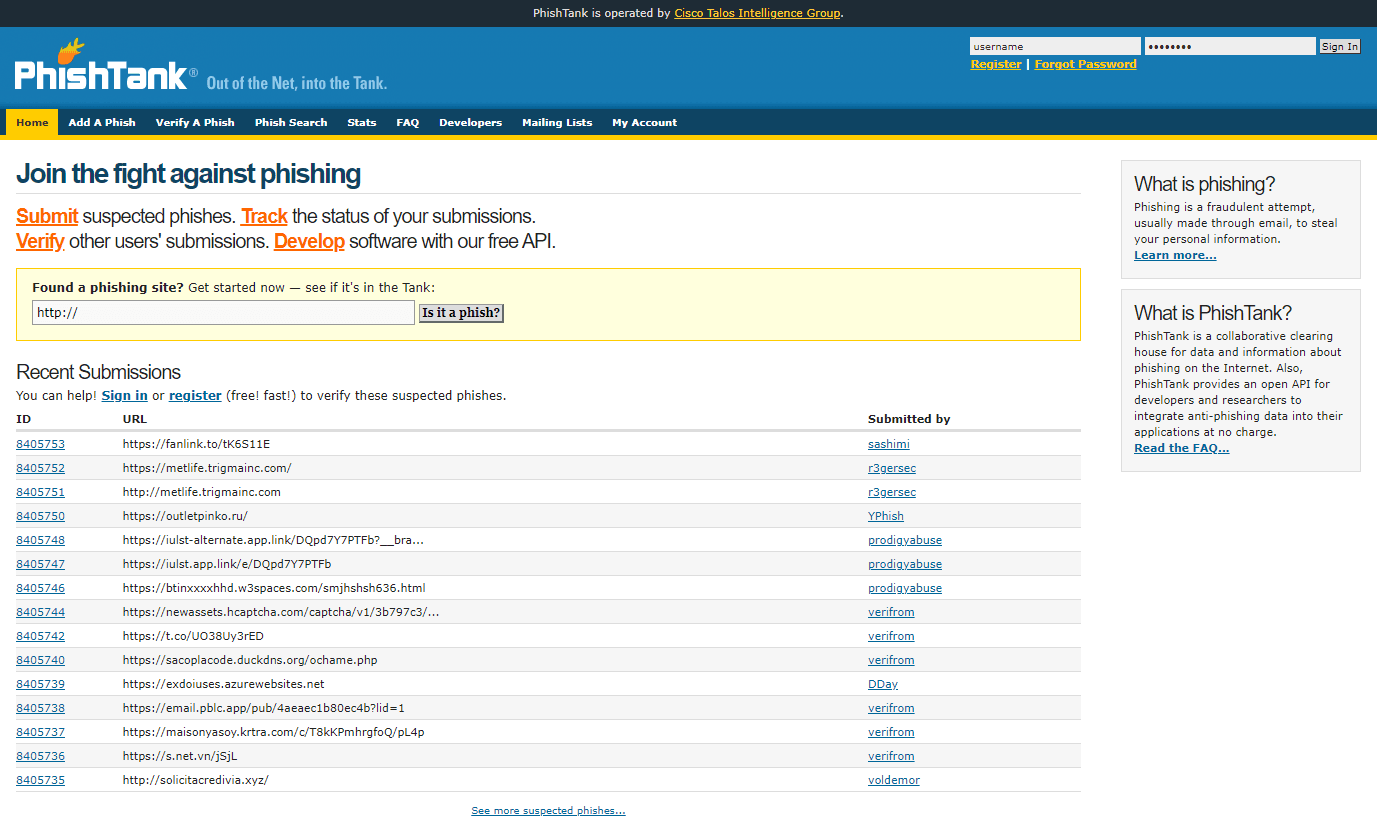Viewport: 1377px width, 825px height.
Task: Click 'Read the FAQ...' link
Action: [1182, 448]
